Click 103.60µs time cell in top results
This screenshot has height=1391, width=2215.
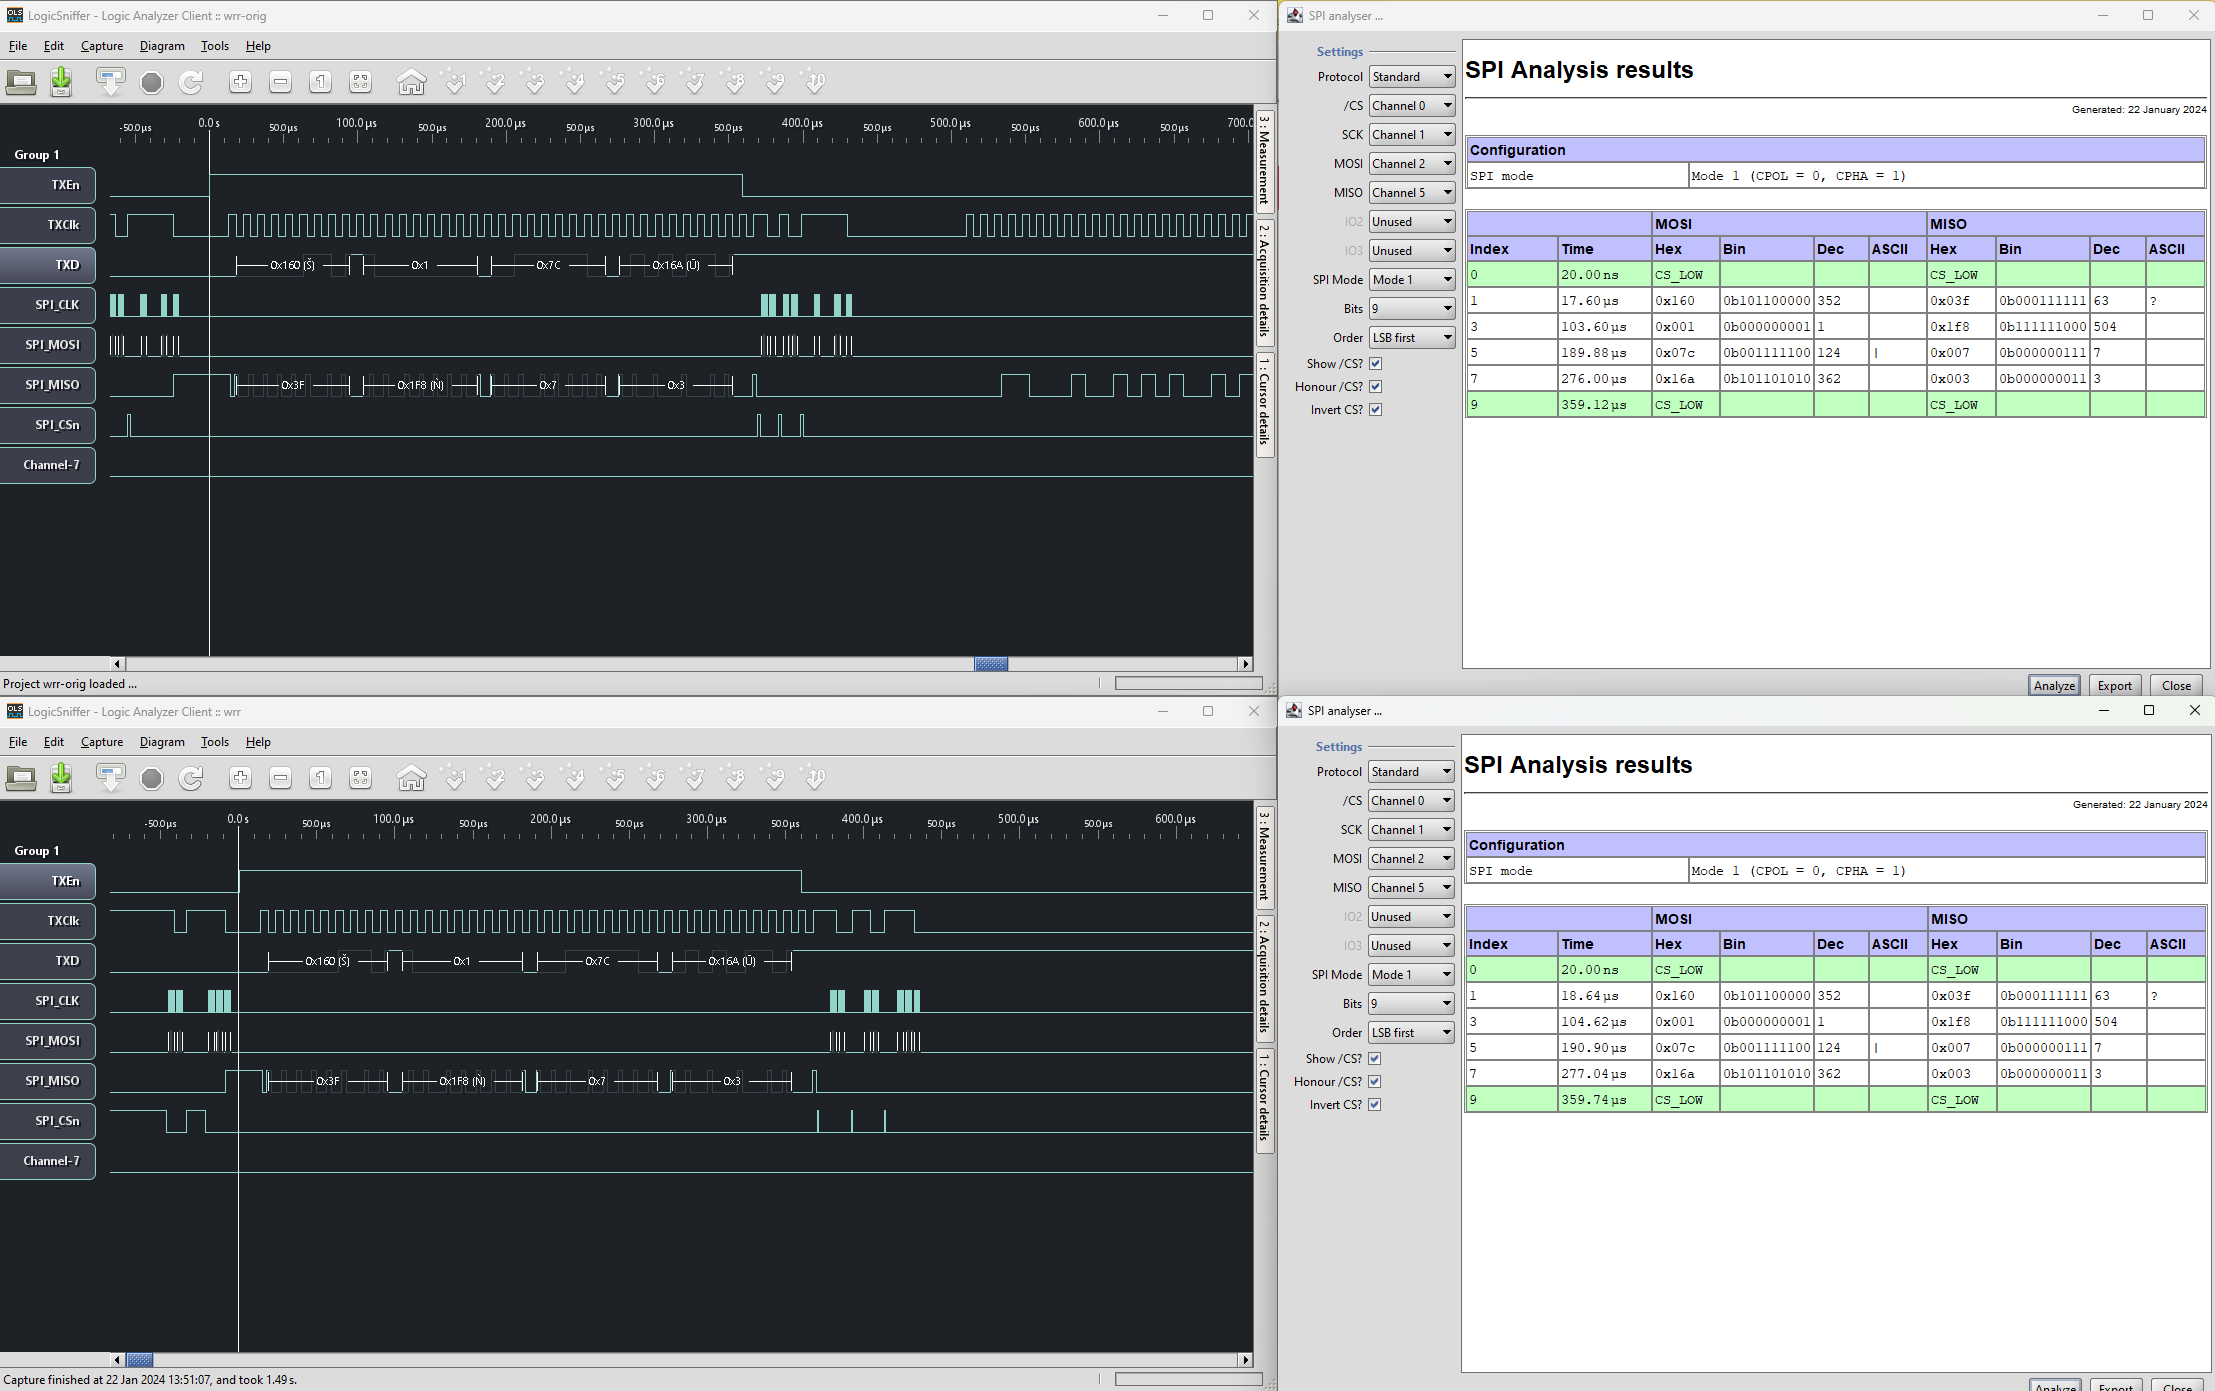point(1604,327)
